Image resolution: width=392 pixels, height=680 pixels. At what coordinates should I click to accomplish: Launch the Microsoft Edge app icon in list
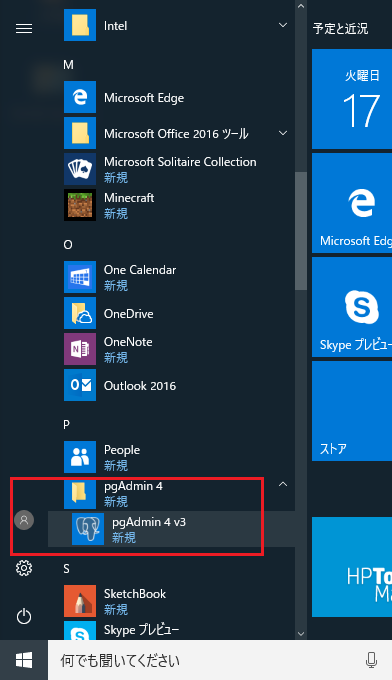click(x=80, y=97)
